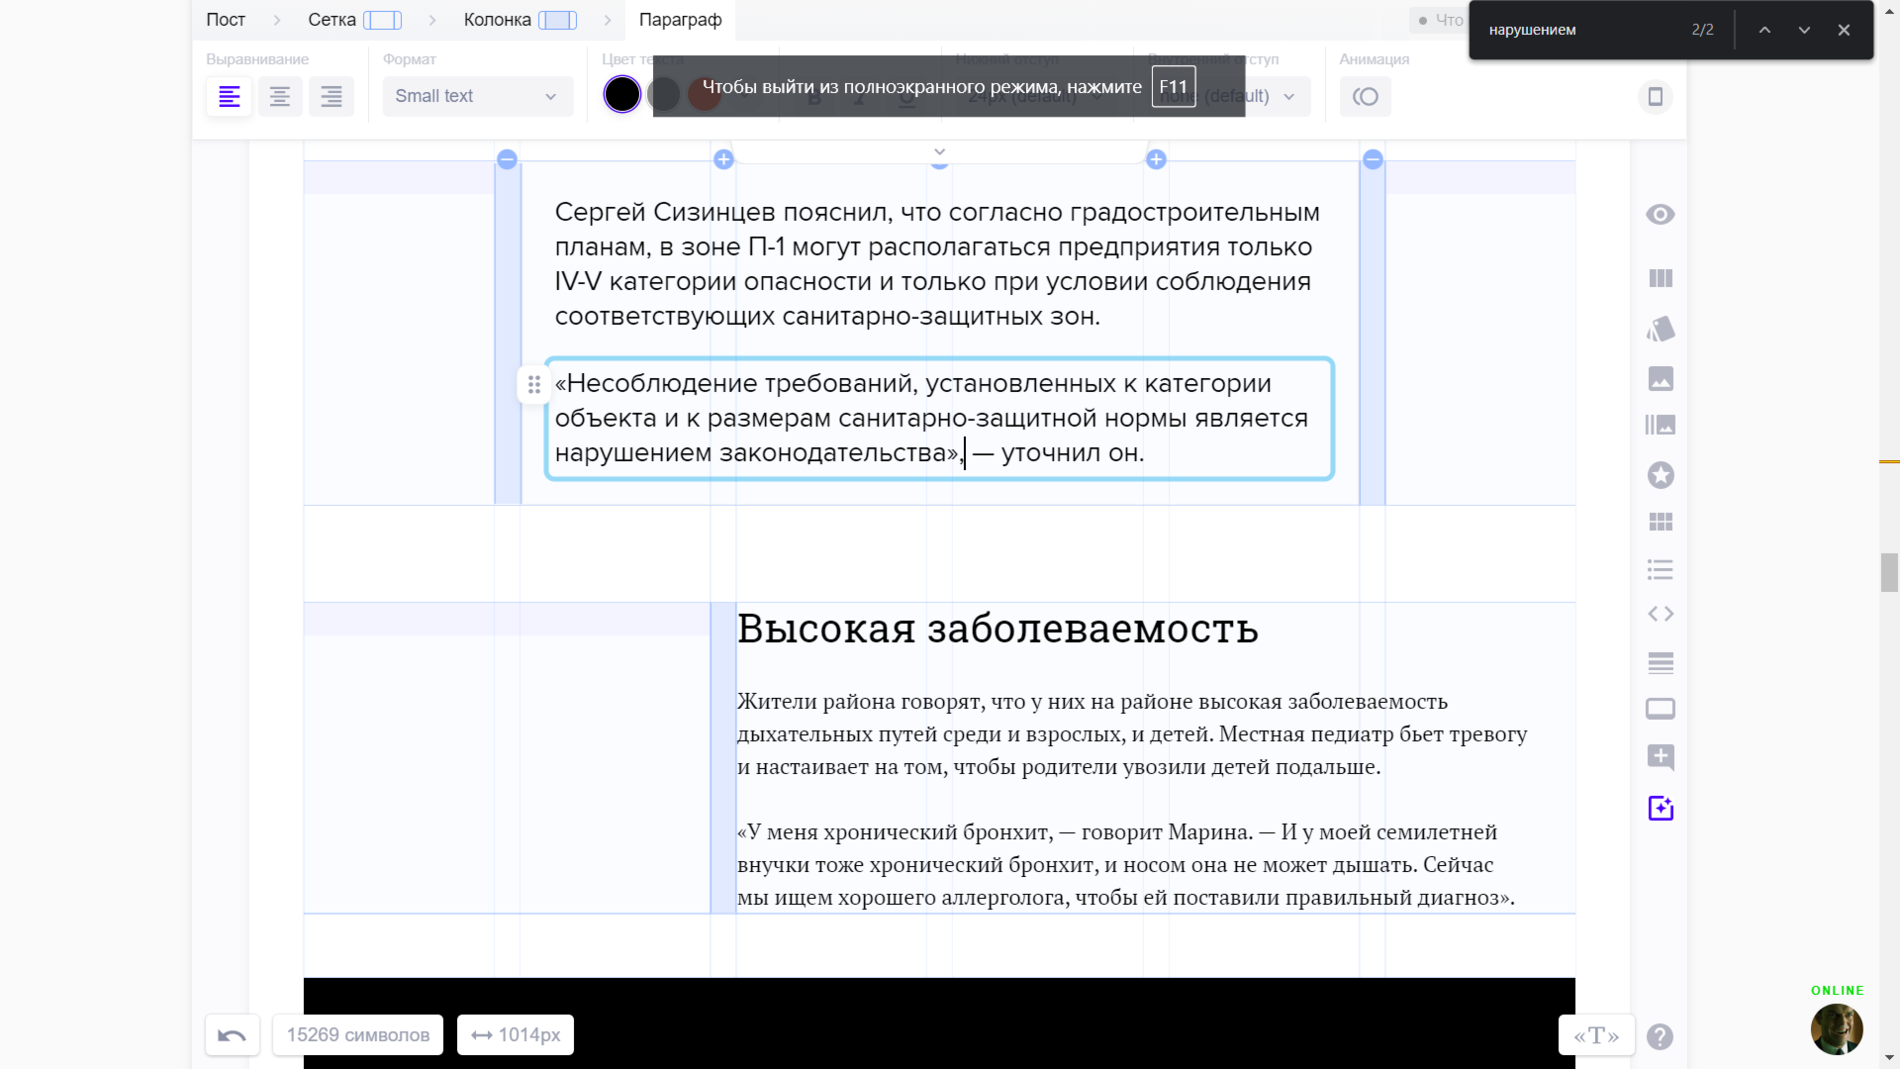Click the Высокая заболеваемость heading

click(997, 629)
